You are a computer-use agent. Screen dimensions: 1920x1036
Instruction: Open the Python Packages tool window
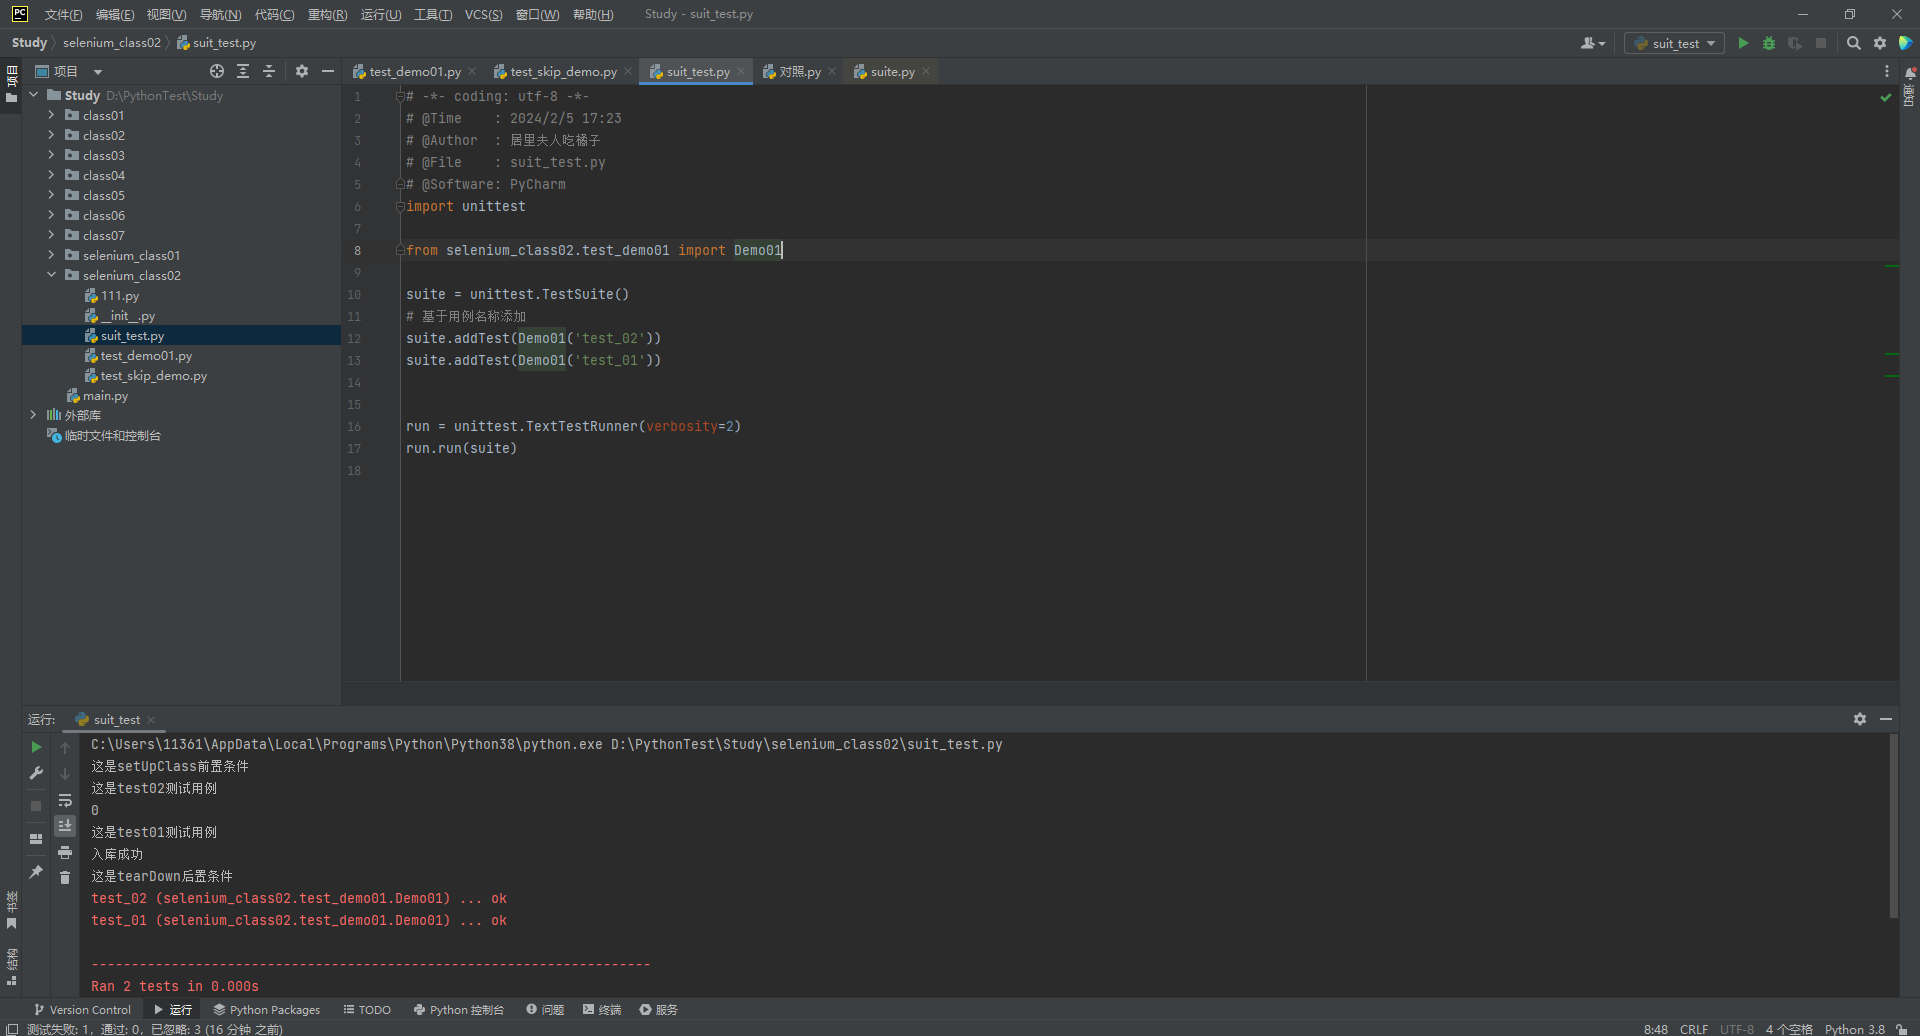(266, 1010)
